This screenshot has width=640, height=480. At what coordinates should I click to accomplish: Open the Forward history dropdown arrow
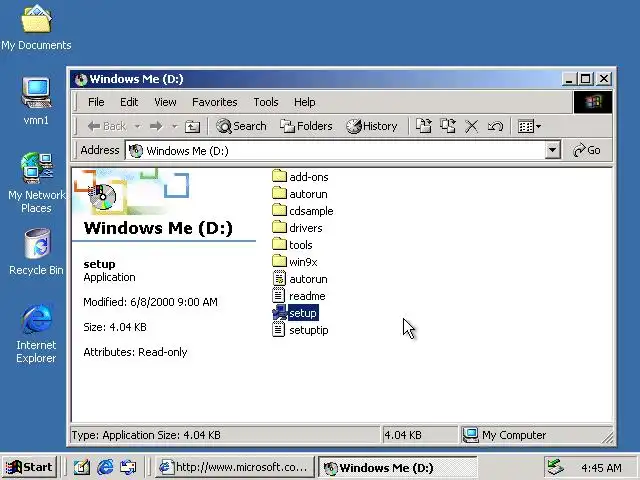pos(175,126)
